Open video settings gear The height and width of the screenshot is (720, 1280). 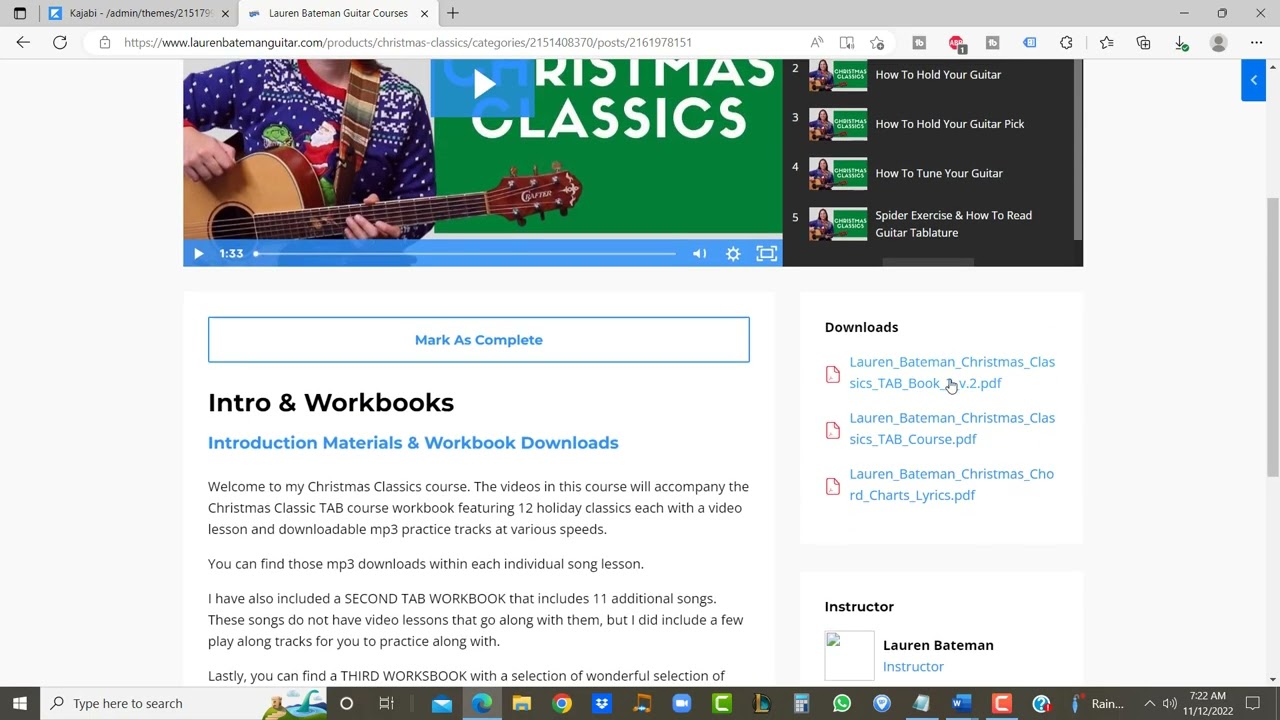[733, 253]
